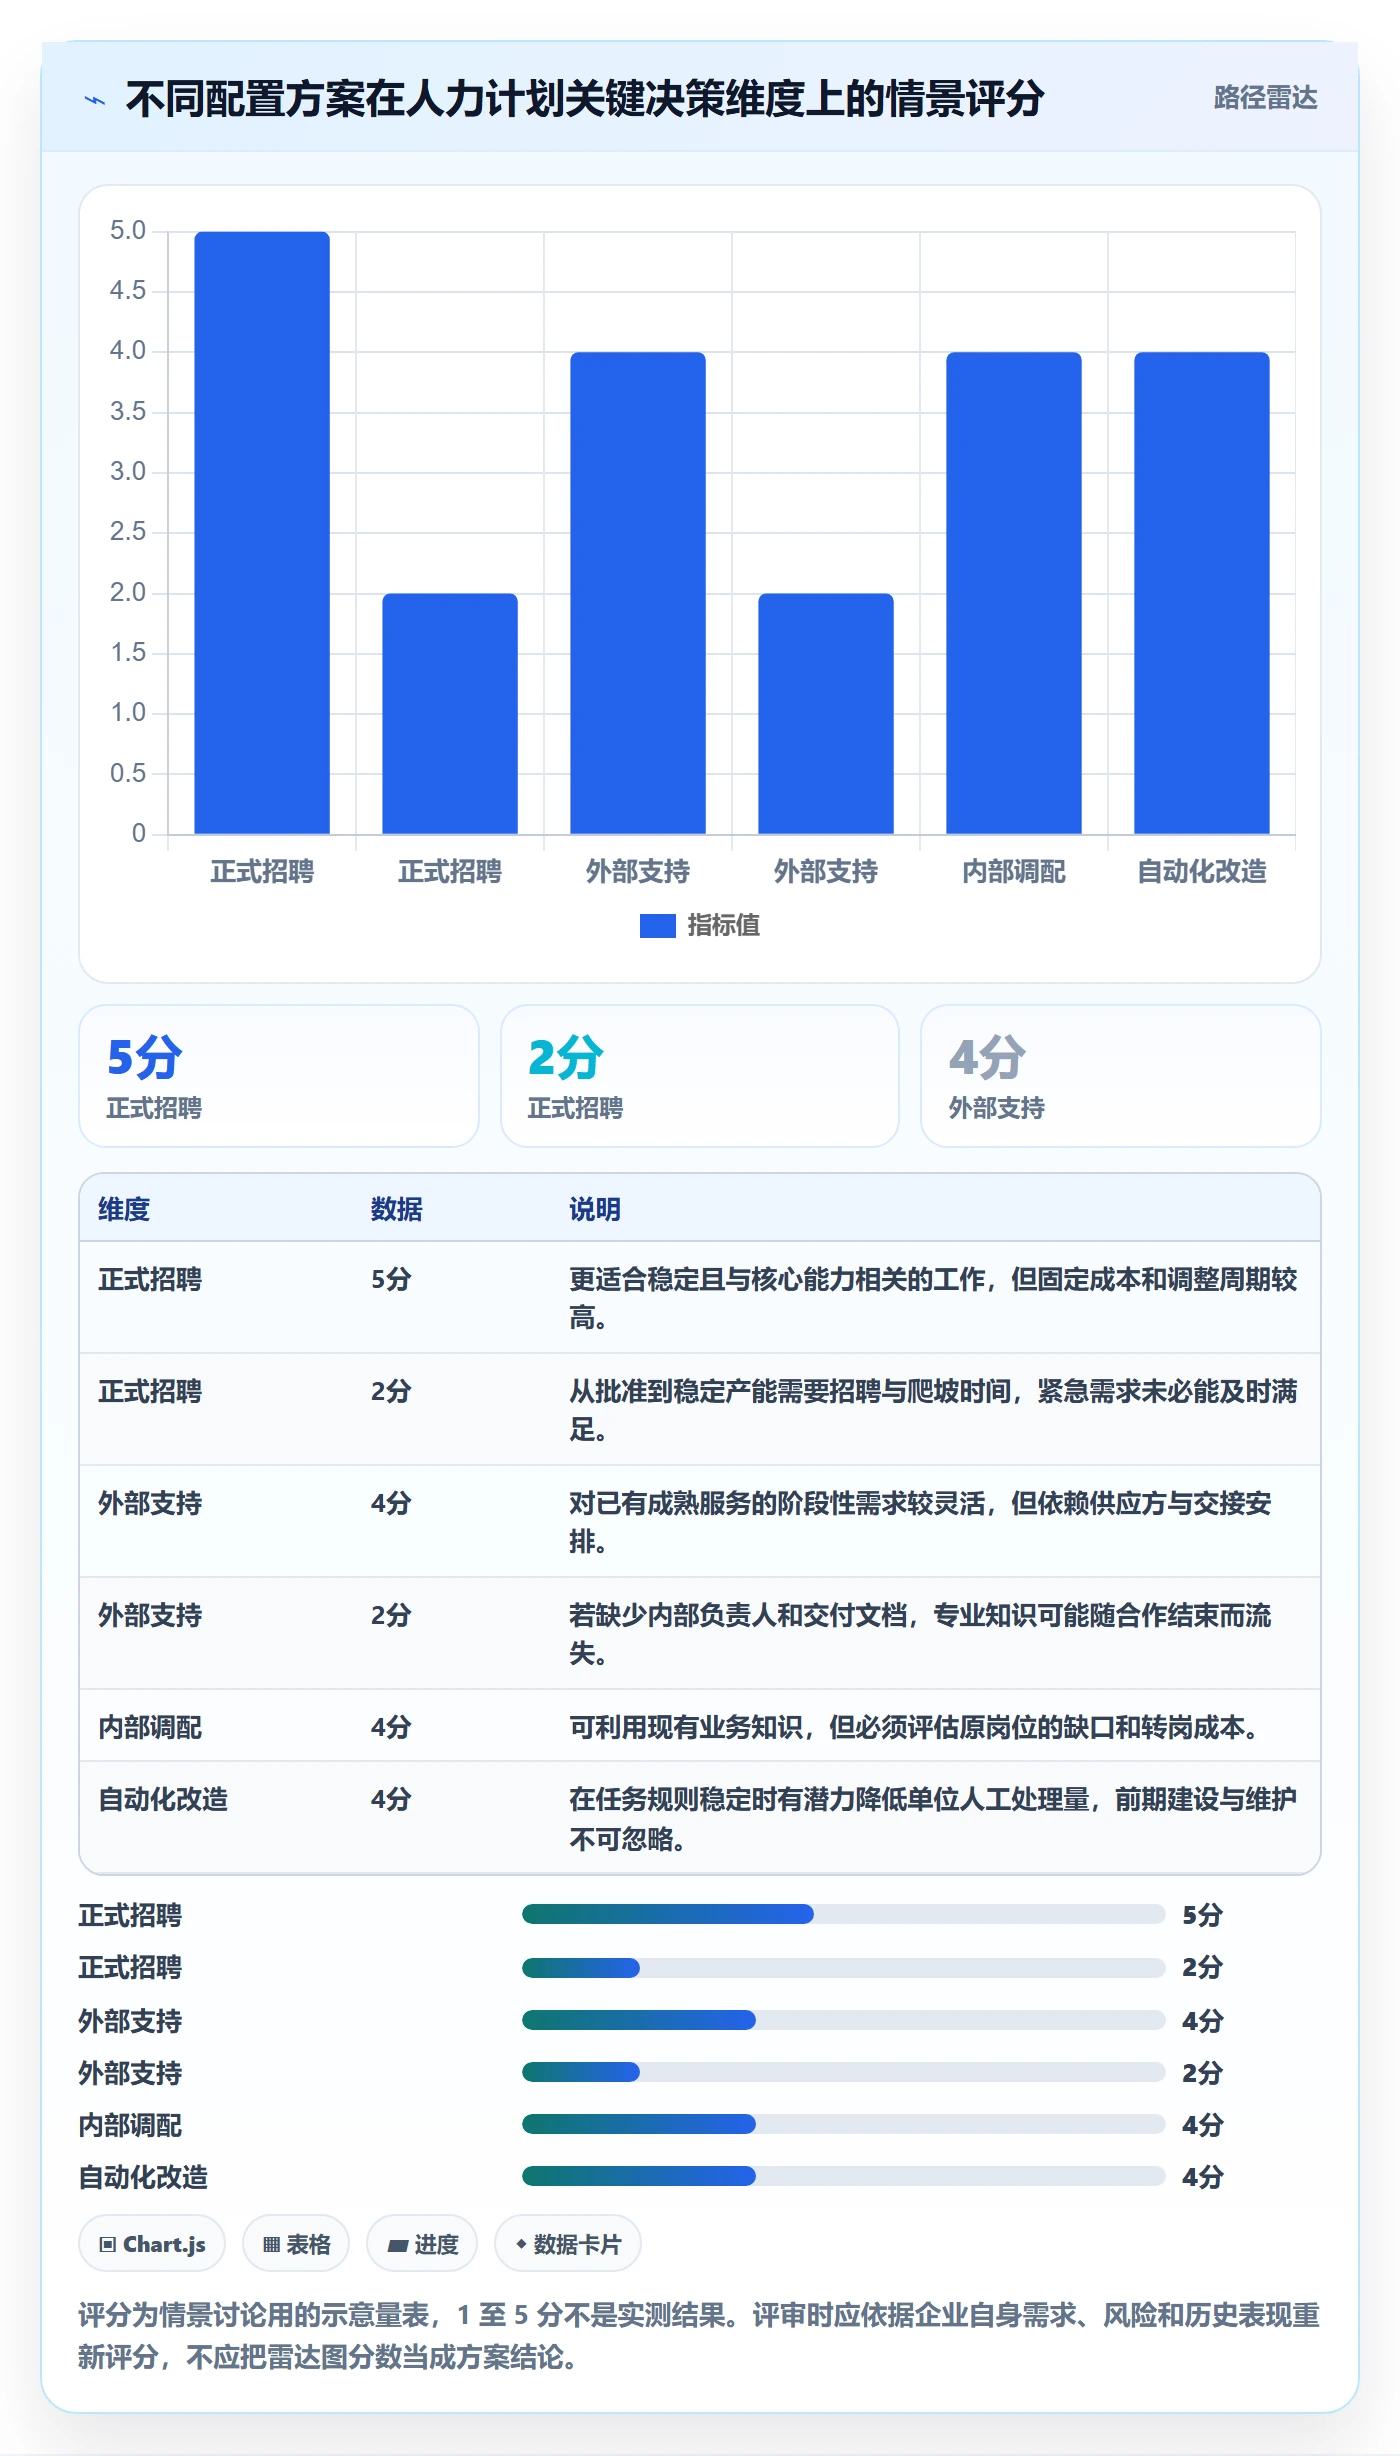Click the 维度 table column header
Screen dimensions: 1400x2456
(124, 1209)
